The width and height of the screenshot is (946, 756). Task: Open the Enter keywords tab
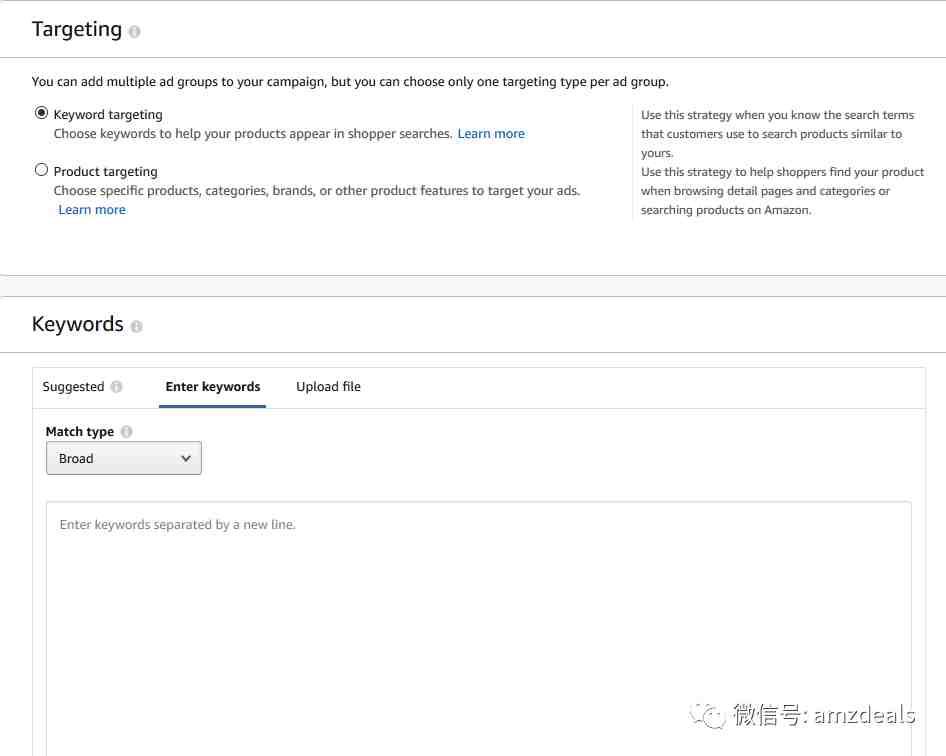point(212,387)
